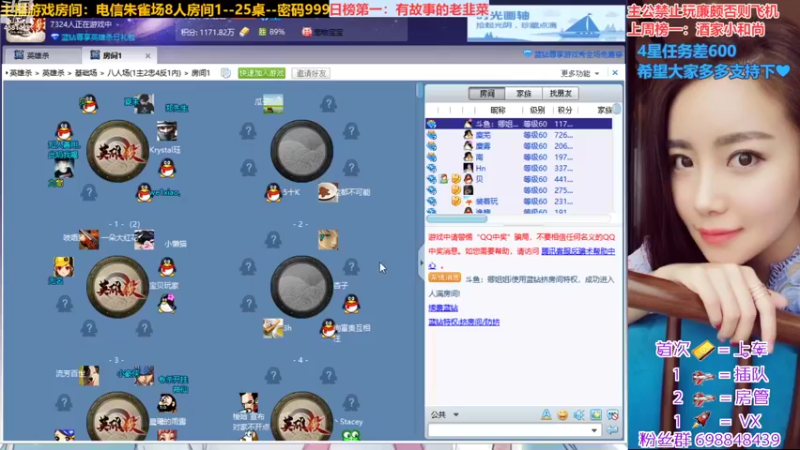Image resolution: width=800 pixels, height=450 pixels.
Task: Click the sailboat banner at top right of lobby
Action: tap(545, 24)
